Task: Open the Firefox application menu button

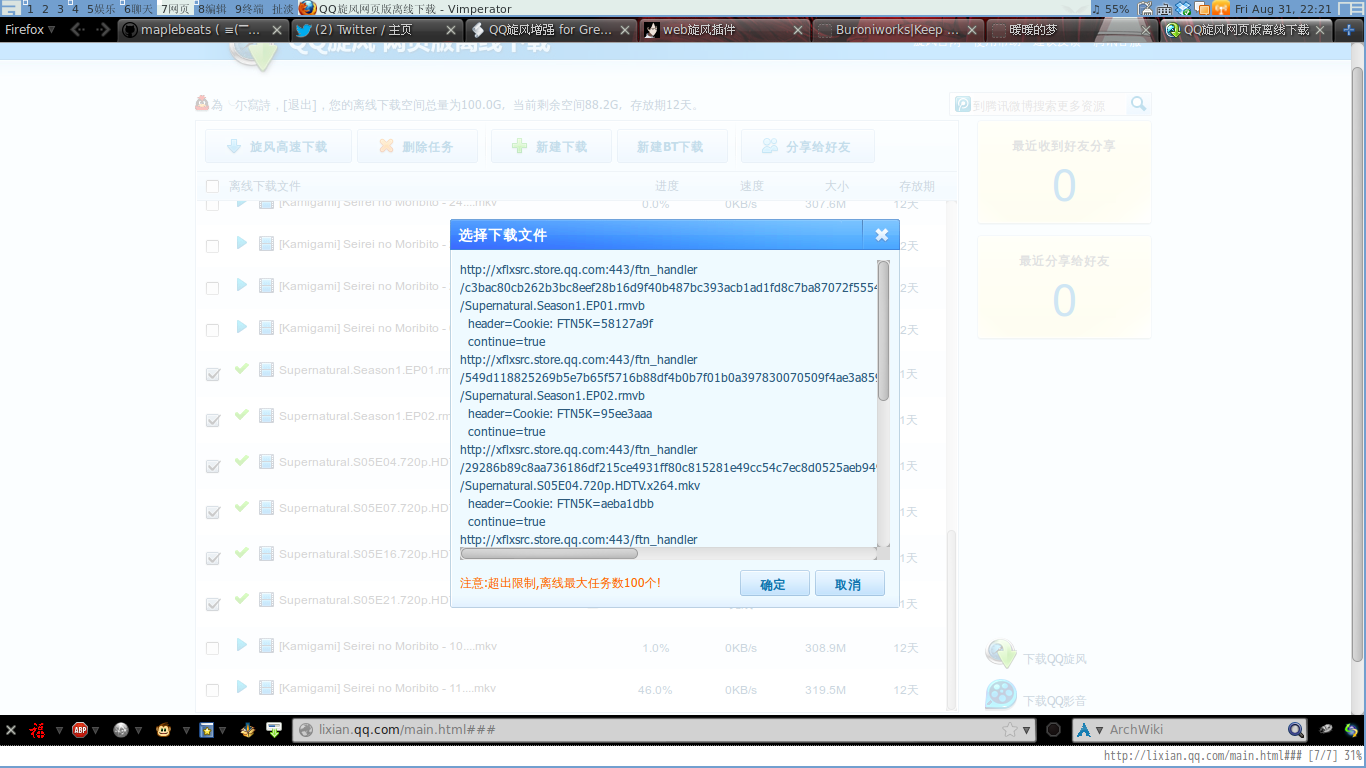Action: (30, 30)
